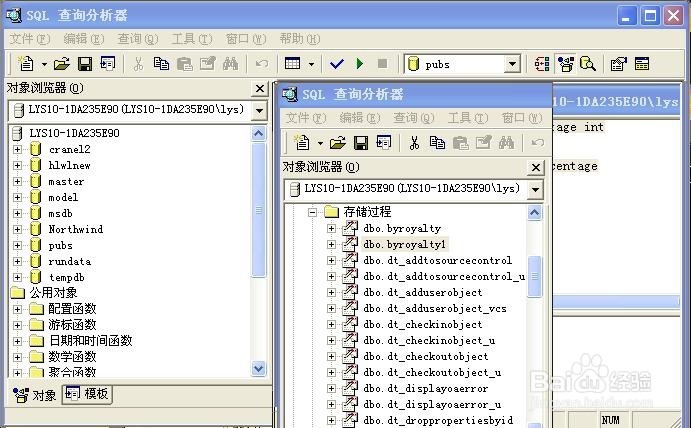Click the Paste icon in main toolbar

pos(185,64)
